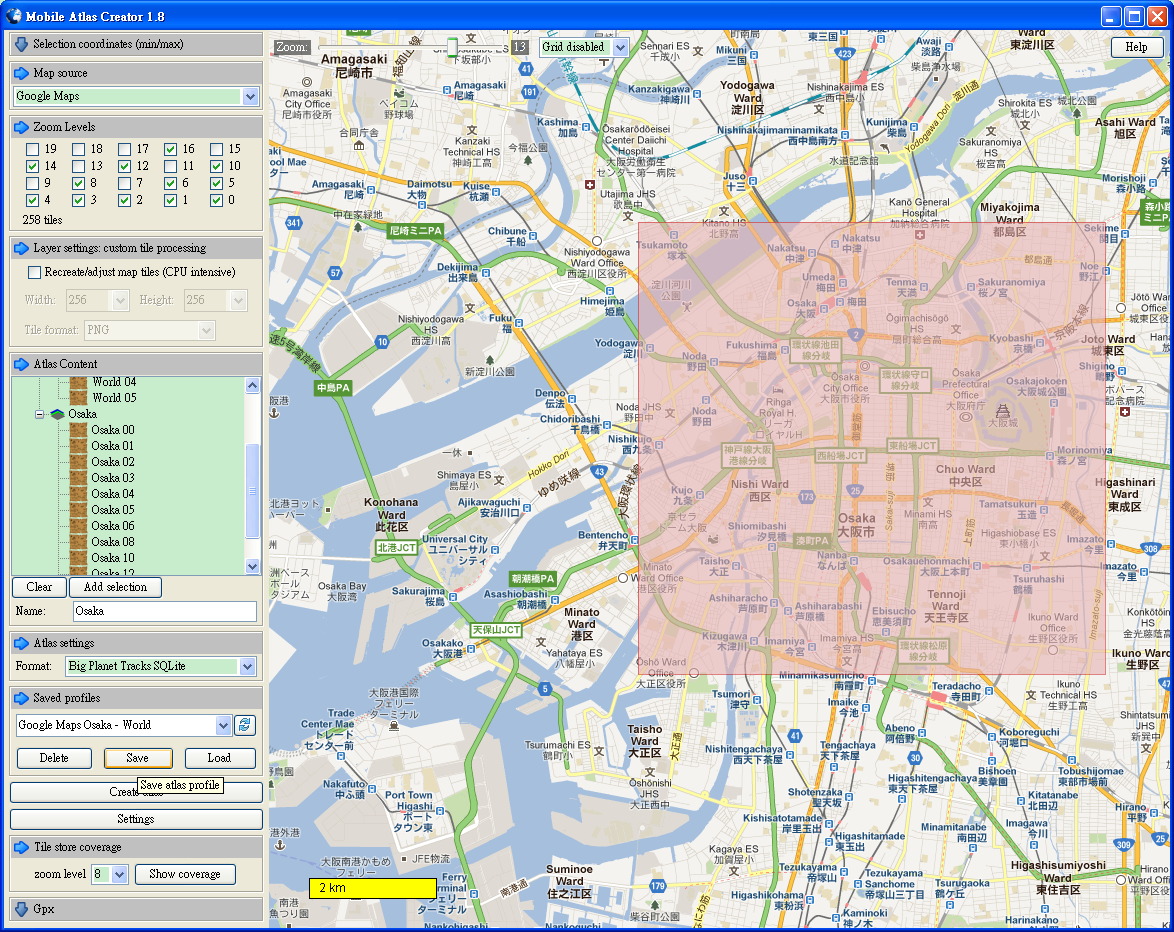
Task: Toggle zoom level 10 checkbox
Action: pyautogui.click(x=216, y=166)
